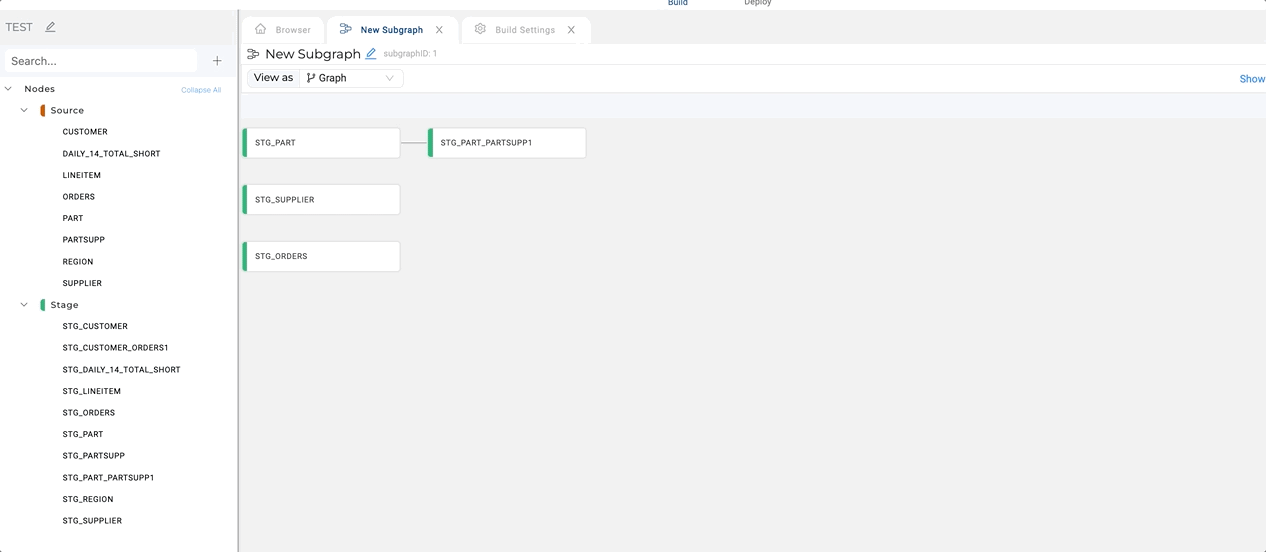Select the STG_PART_PARTSUPP1 graph node
The image size is (1266, 552).
[507, 143]
